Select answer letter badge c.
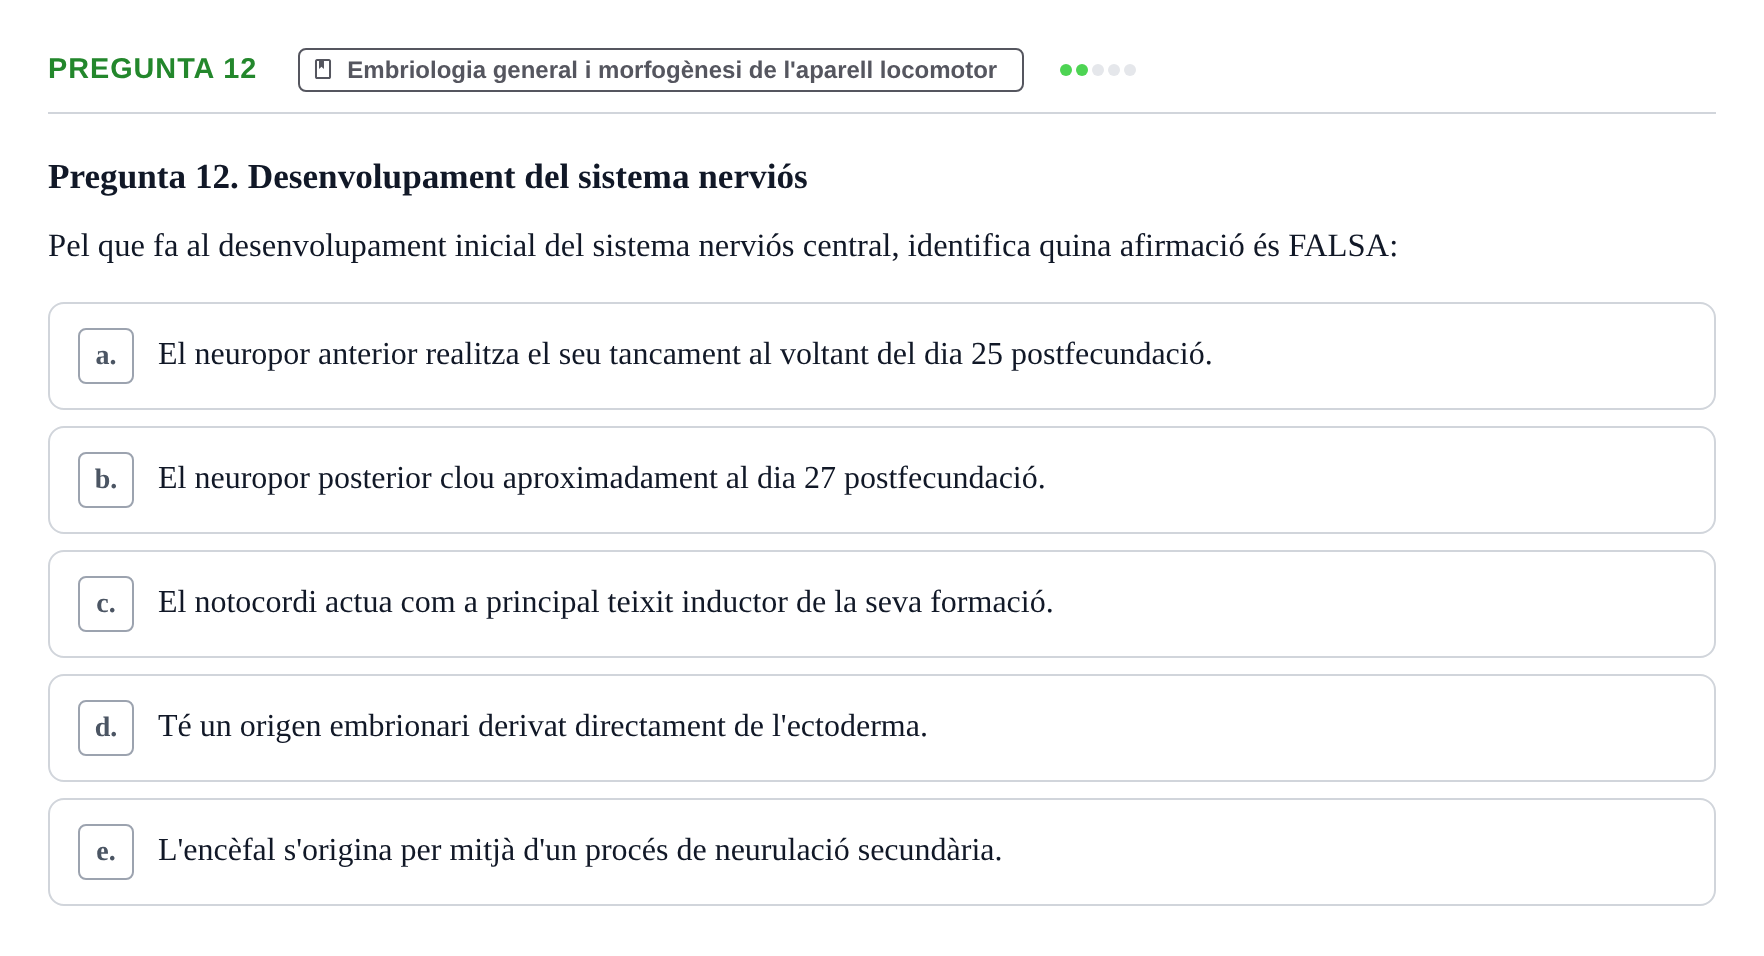This screenshot has height=956, width=1764. (106, 604)
